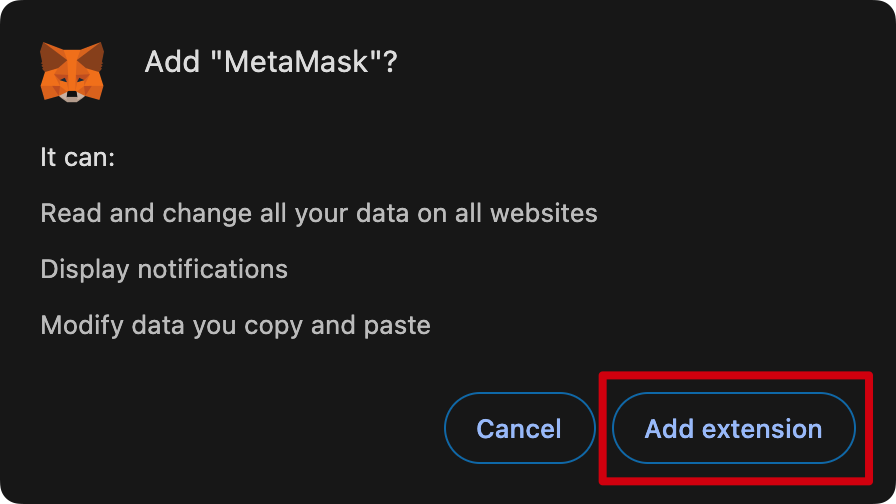Approve the extension via Add extension
Screen dimensions: 896x504
[x=733, y=429]
